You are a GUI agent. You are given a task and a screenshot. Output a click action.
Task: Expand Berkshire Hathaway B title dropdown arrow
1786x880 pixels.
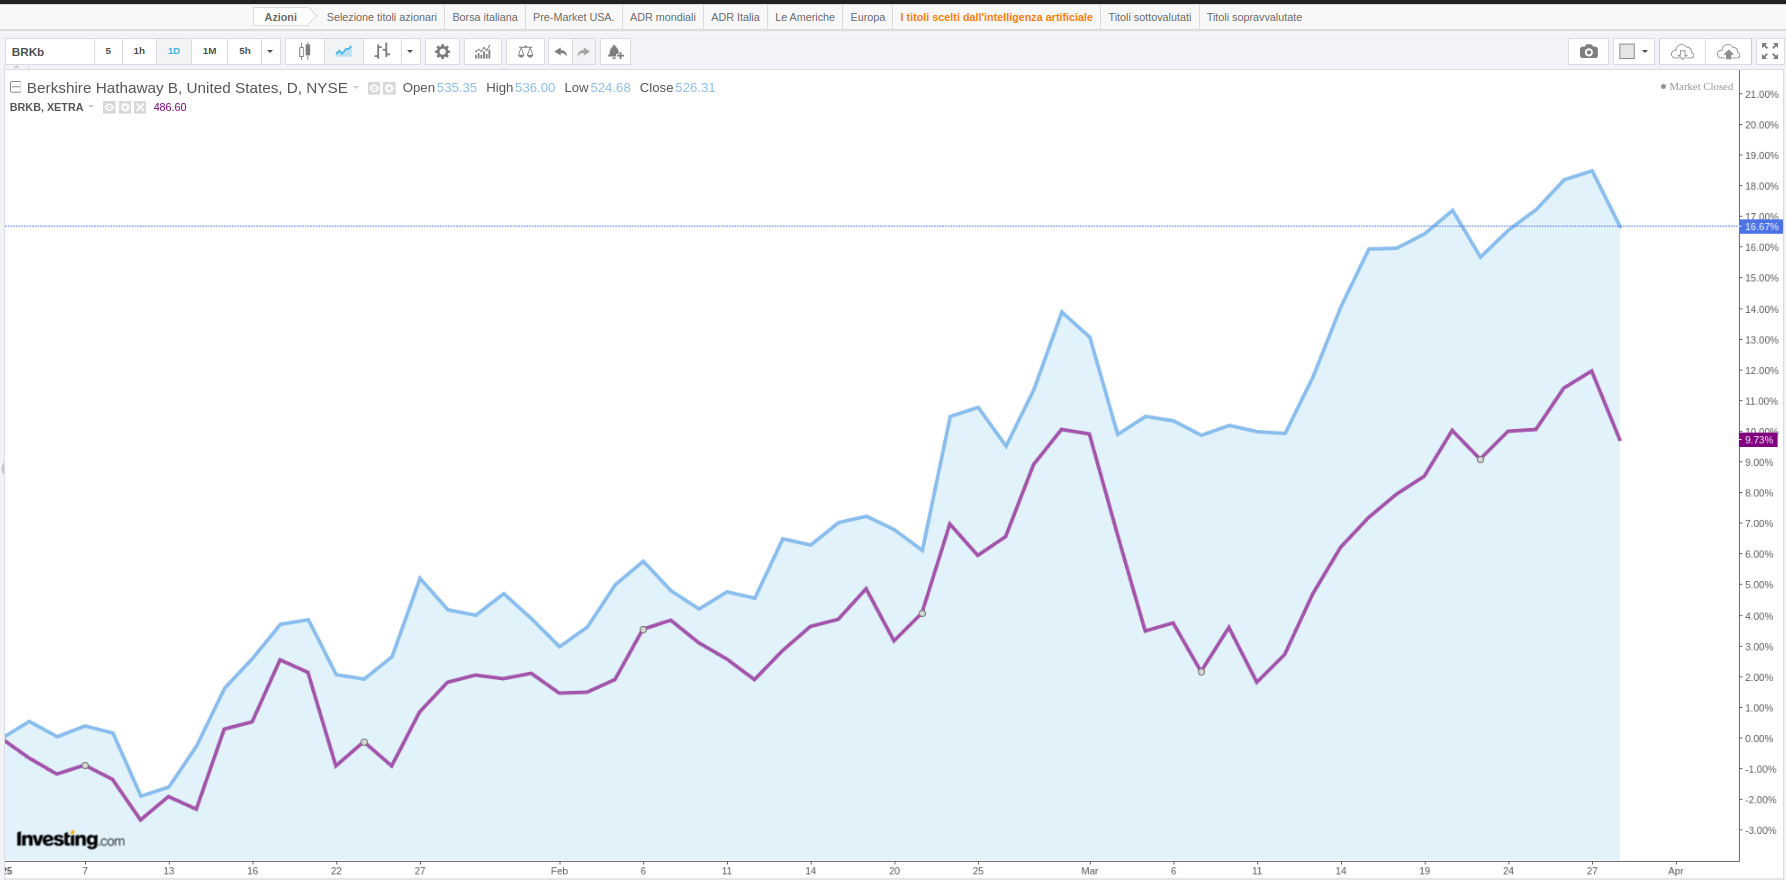[356, 88]
